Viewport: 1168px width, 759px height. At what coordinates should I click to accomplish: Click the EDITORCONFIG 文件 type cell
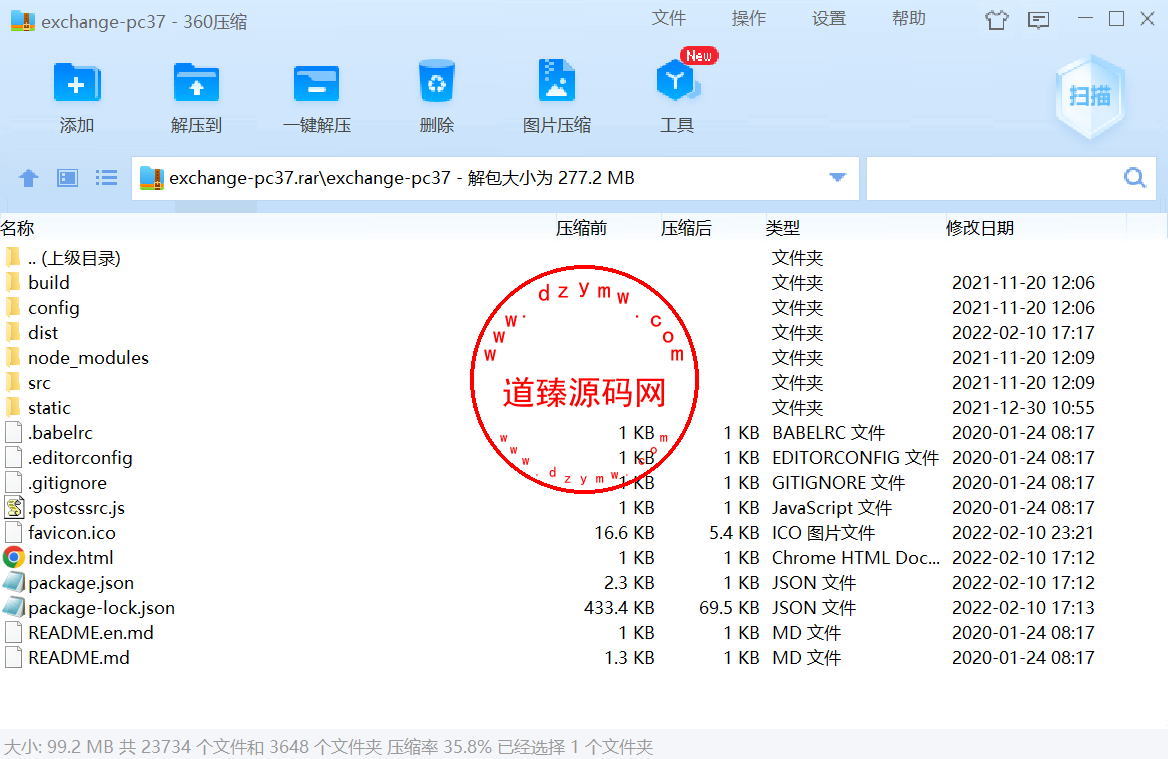point(855,458)
